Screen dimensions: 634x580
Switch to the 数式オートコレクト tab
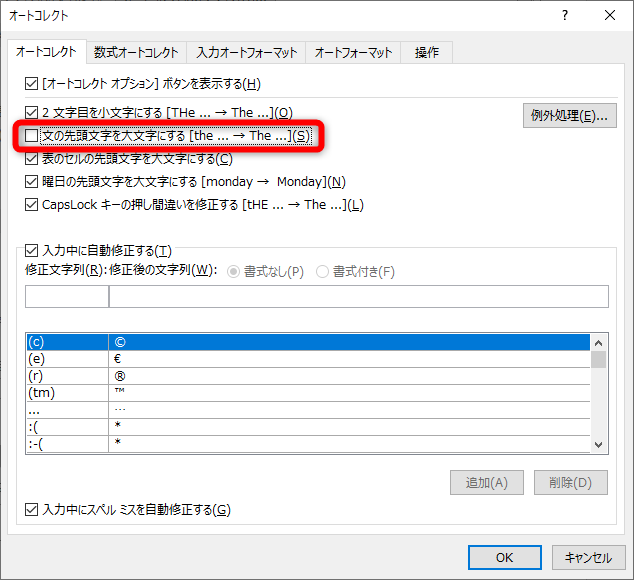click(x=136, y=53)
